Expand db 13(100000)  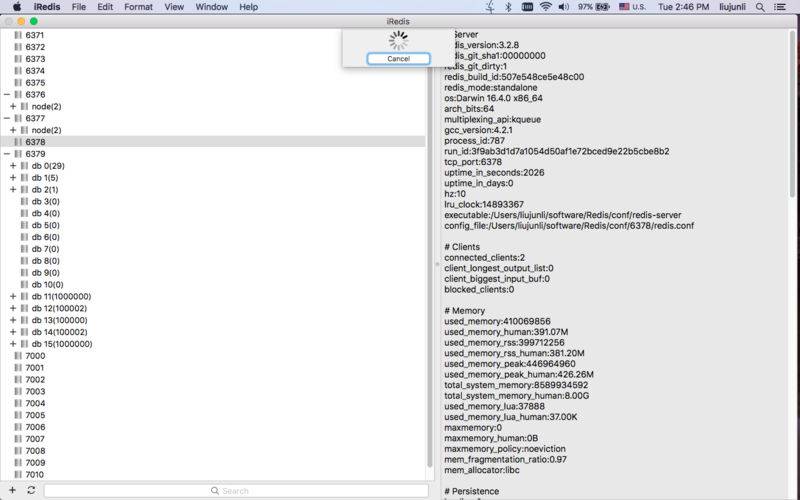click(x=13, y=320)
